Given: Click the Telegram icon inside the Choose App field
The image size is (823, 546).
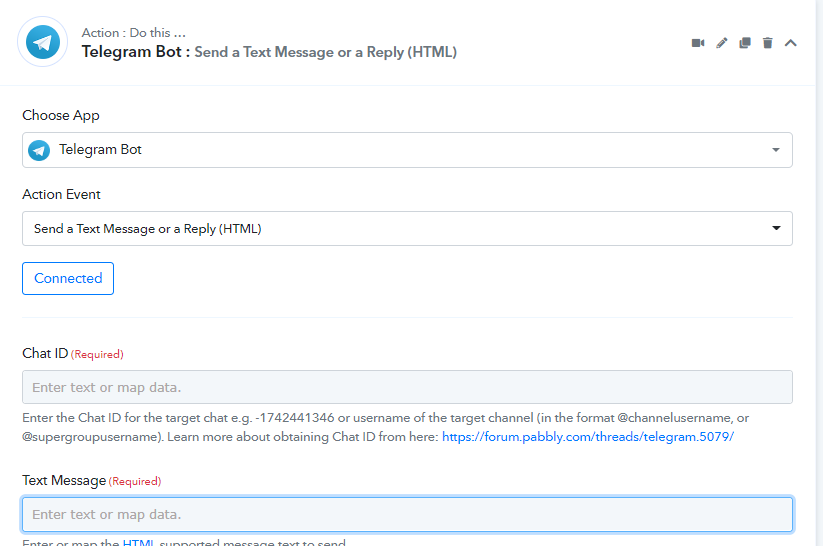Looking at the screenshot, I should (39, 150).
